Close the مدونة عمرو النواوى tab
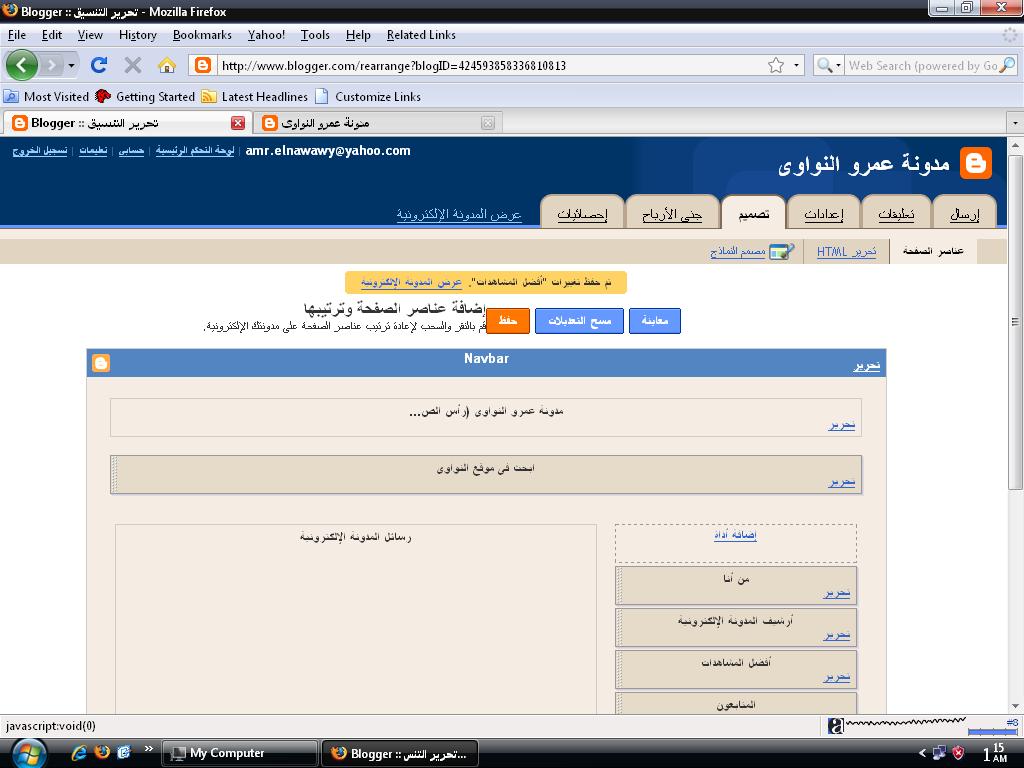This screenshot has width=1024, height=768. tap(488, 123)
